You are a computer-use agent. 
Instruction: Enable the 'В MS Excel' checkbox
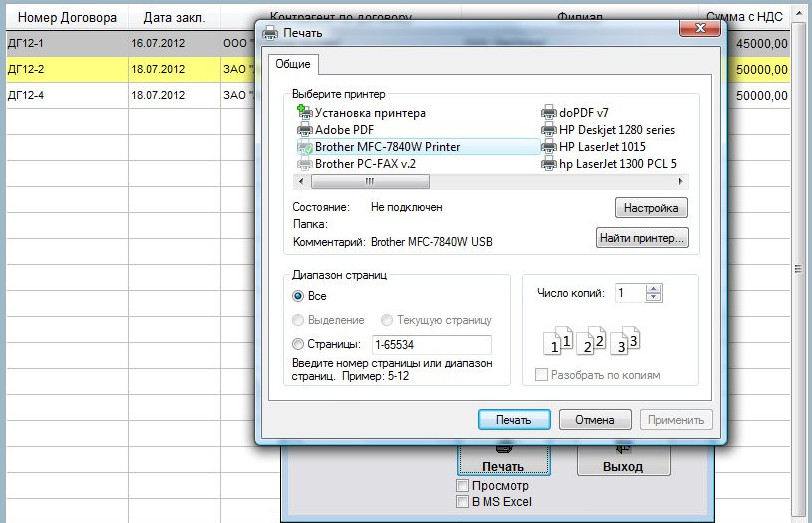[x=462, y=502]
